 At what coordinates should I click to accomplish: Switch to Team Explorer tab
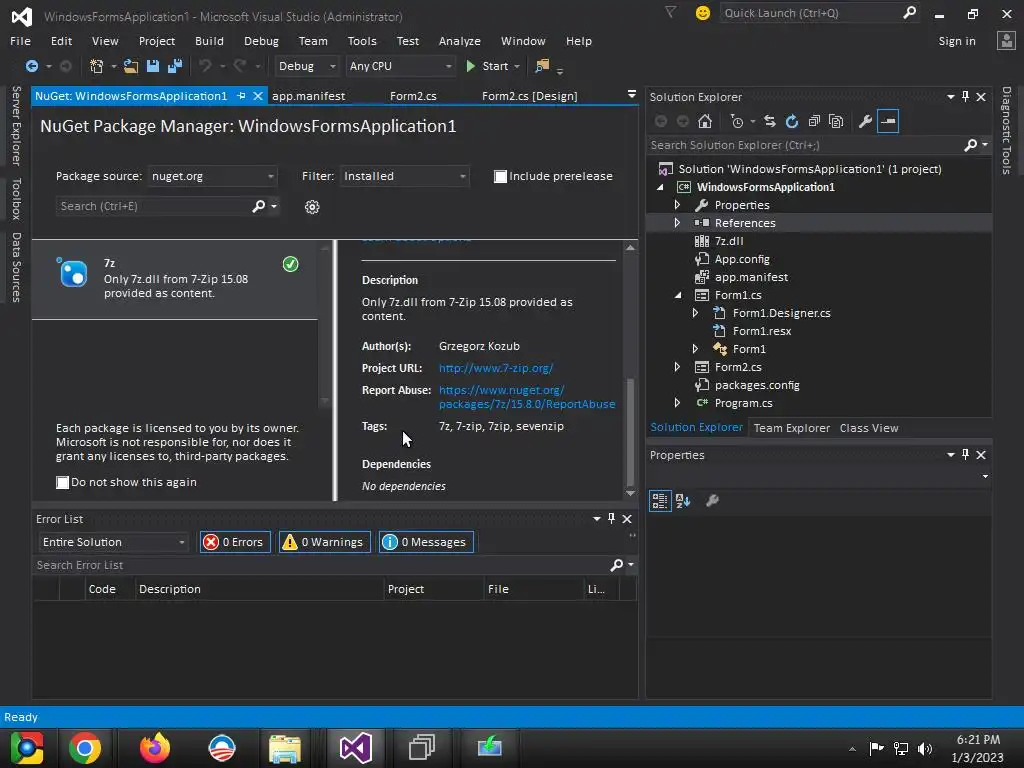coord(792,428)
